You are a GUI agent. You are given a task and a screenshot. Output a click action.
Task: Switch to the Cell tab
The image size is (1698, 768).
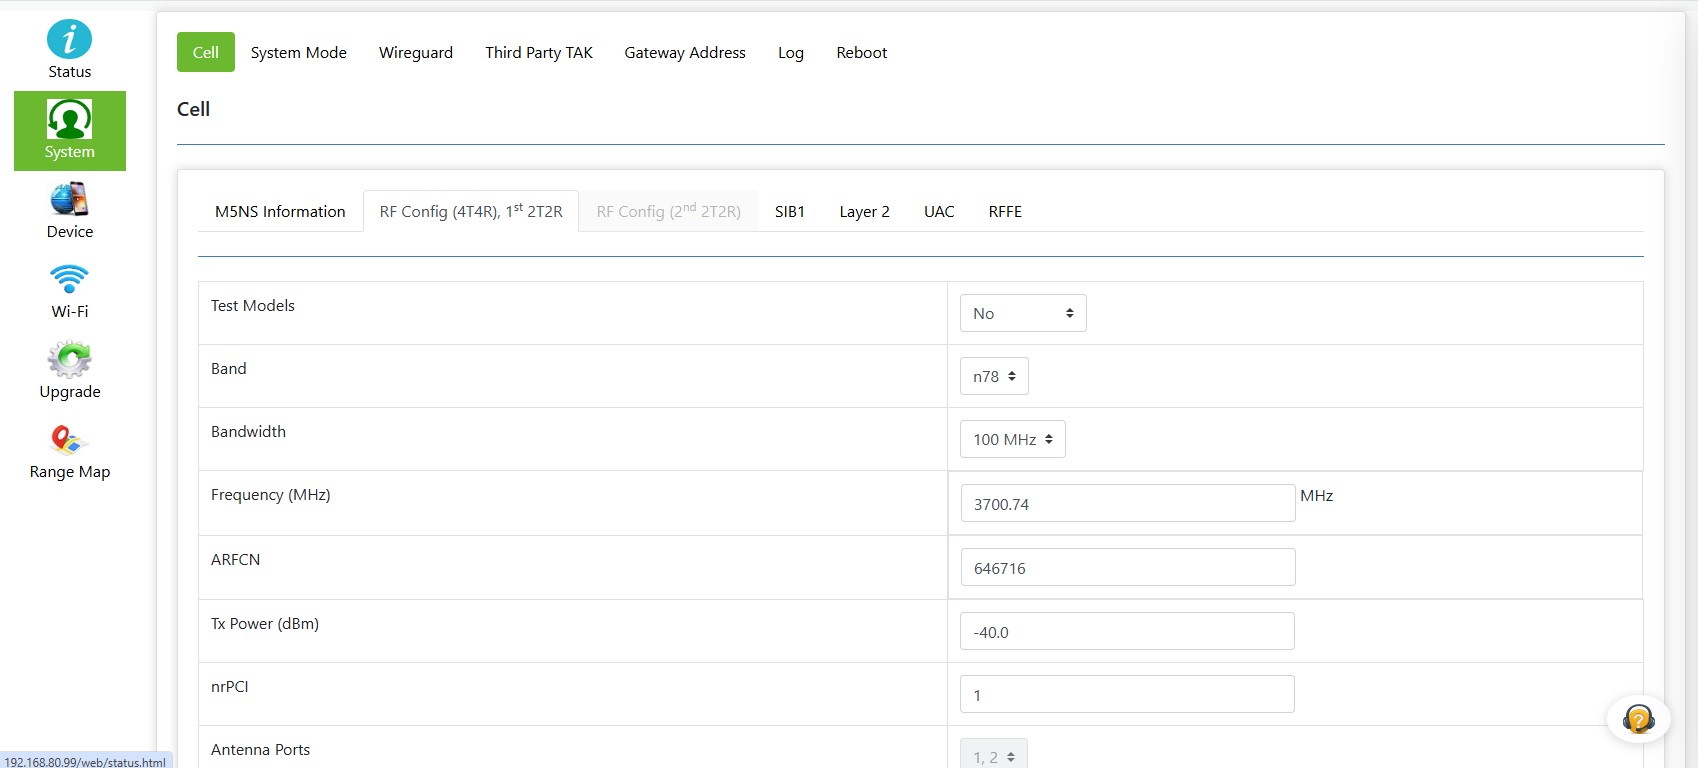[x=206, y=52]
